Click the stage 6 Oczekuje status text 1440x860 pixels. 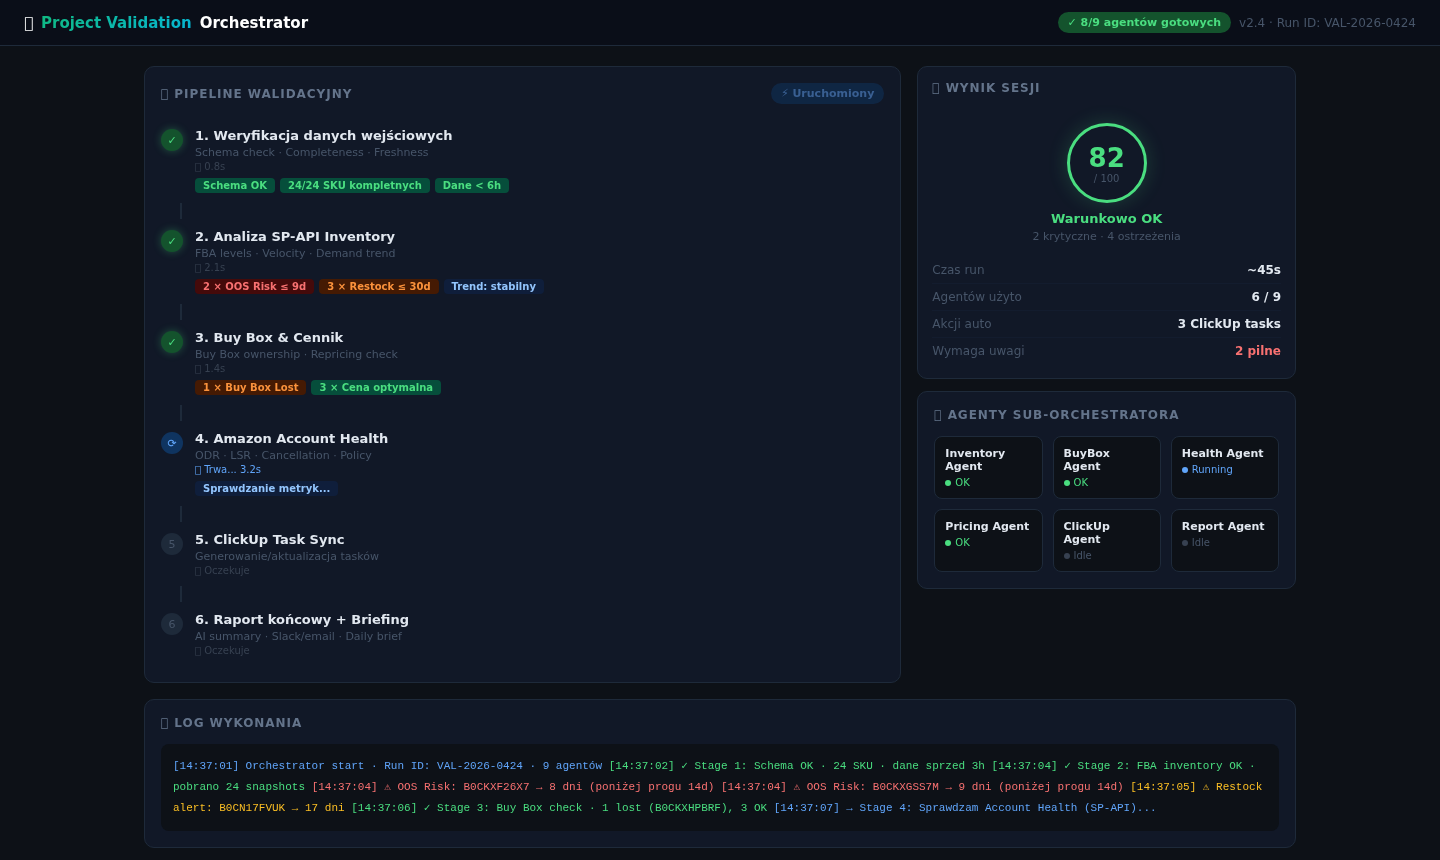222,650
